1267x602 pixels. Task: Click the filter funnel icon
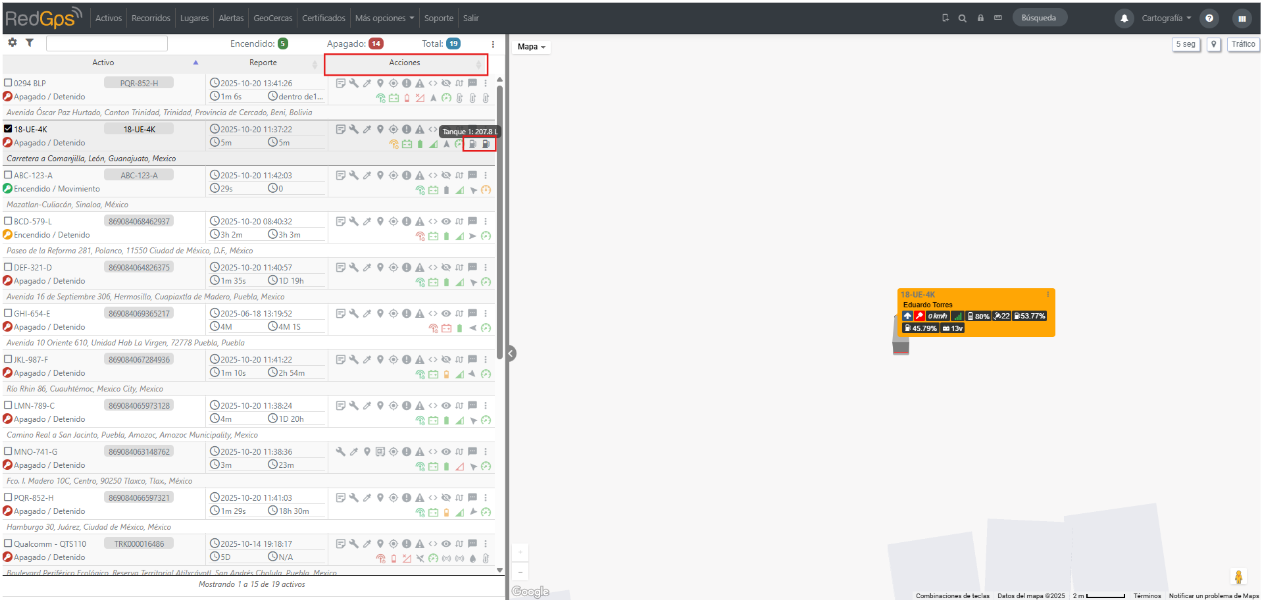29,43
